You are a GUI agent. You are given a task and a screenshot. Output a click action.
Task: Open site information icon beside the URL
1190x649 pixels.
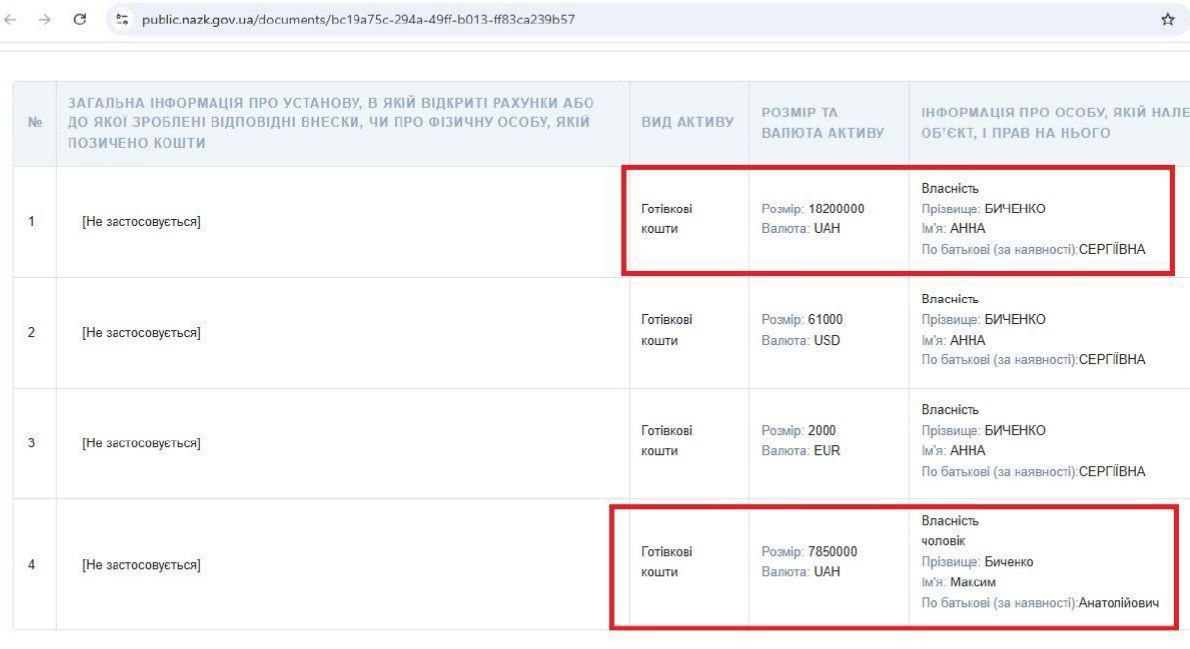click(123, 19)
